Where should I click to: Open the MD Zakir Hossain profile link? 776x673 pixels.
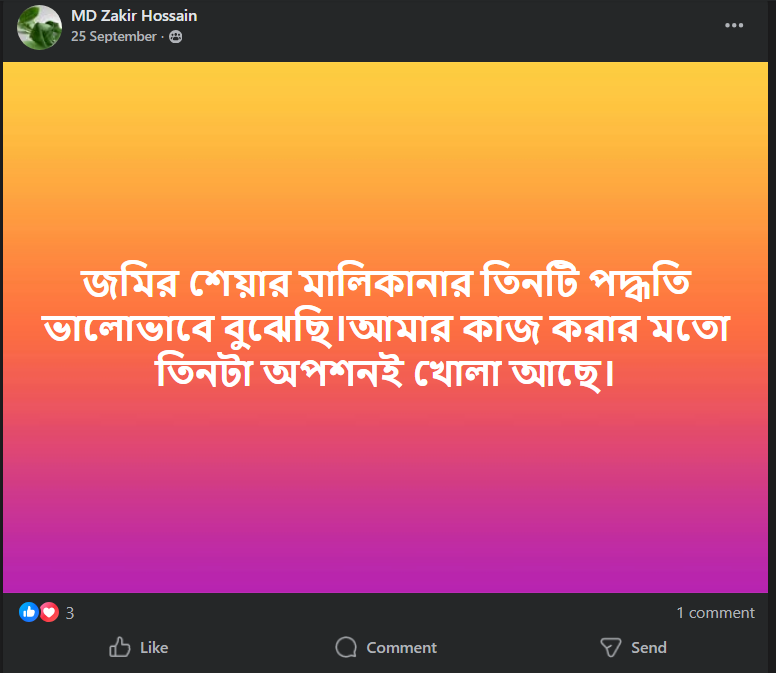[134, 16]
